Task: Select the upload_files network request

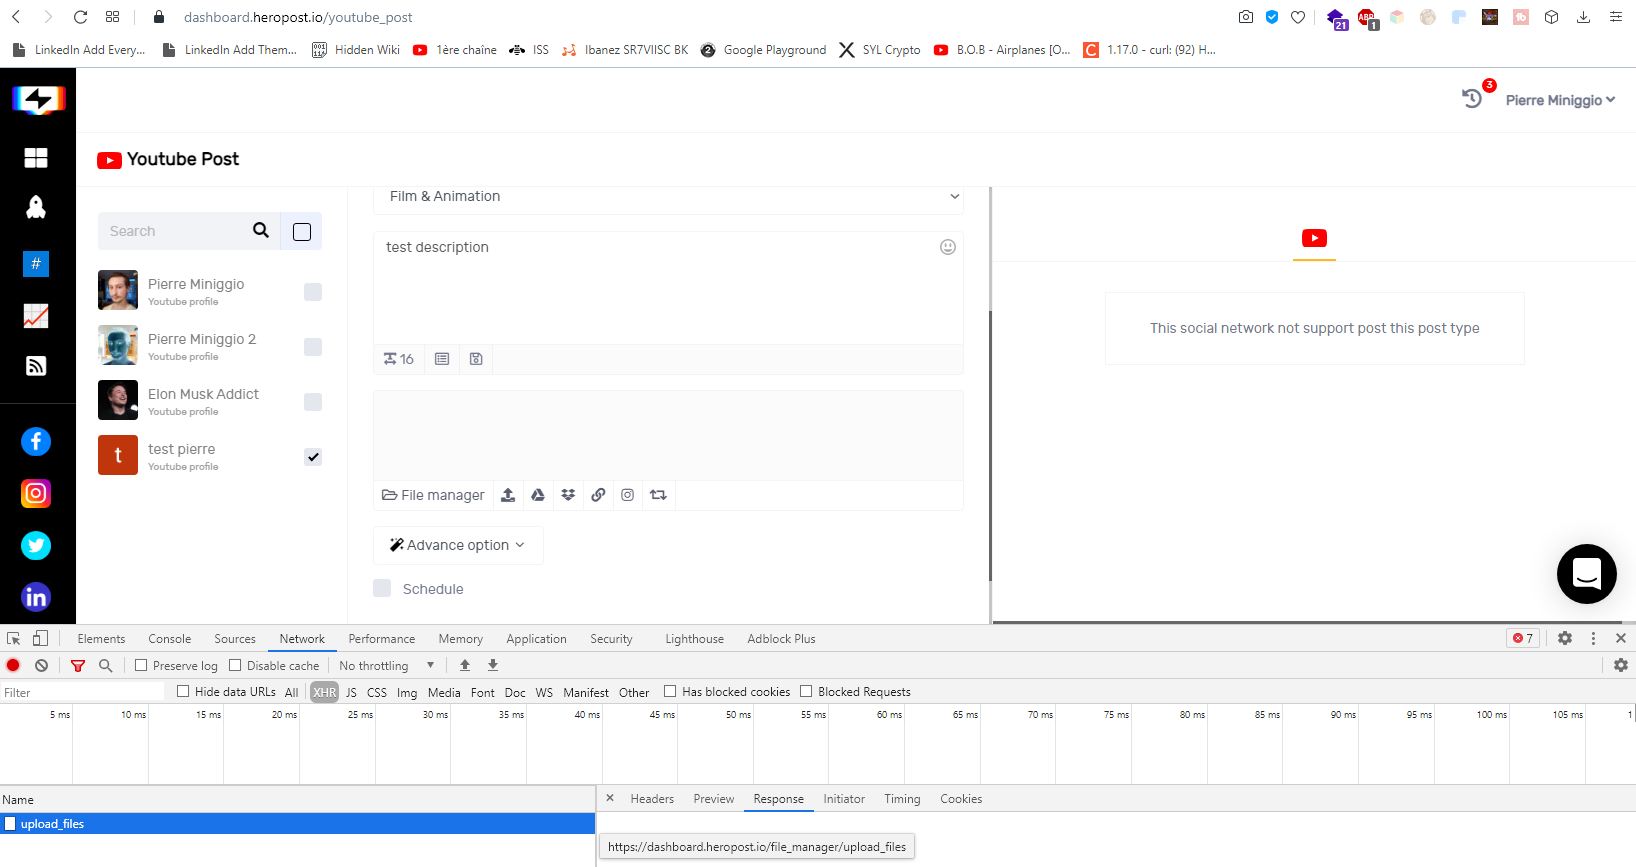Action: [x=52, y=824]
